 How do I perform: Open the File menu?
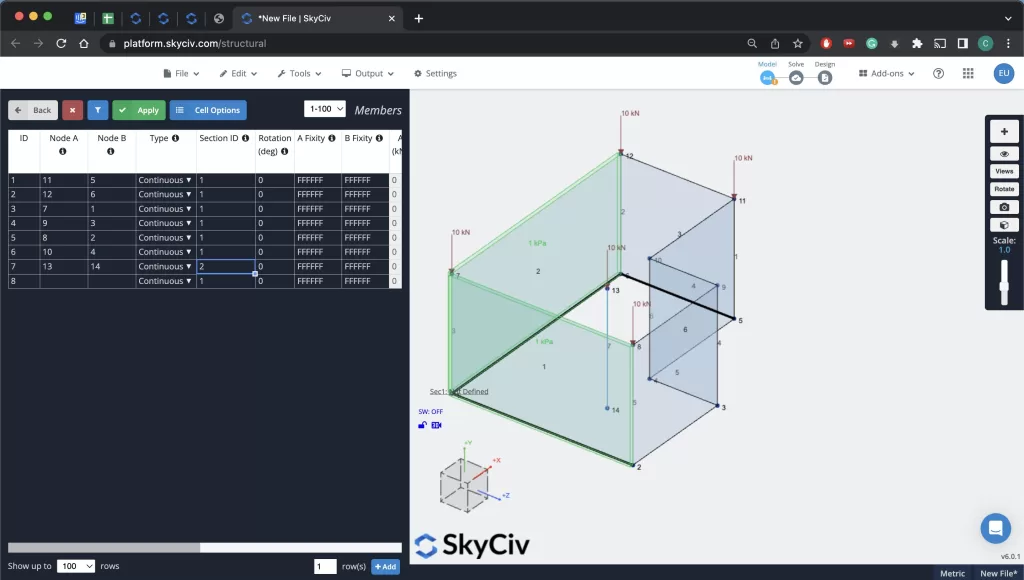coord(181,74)
